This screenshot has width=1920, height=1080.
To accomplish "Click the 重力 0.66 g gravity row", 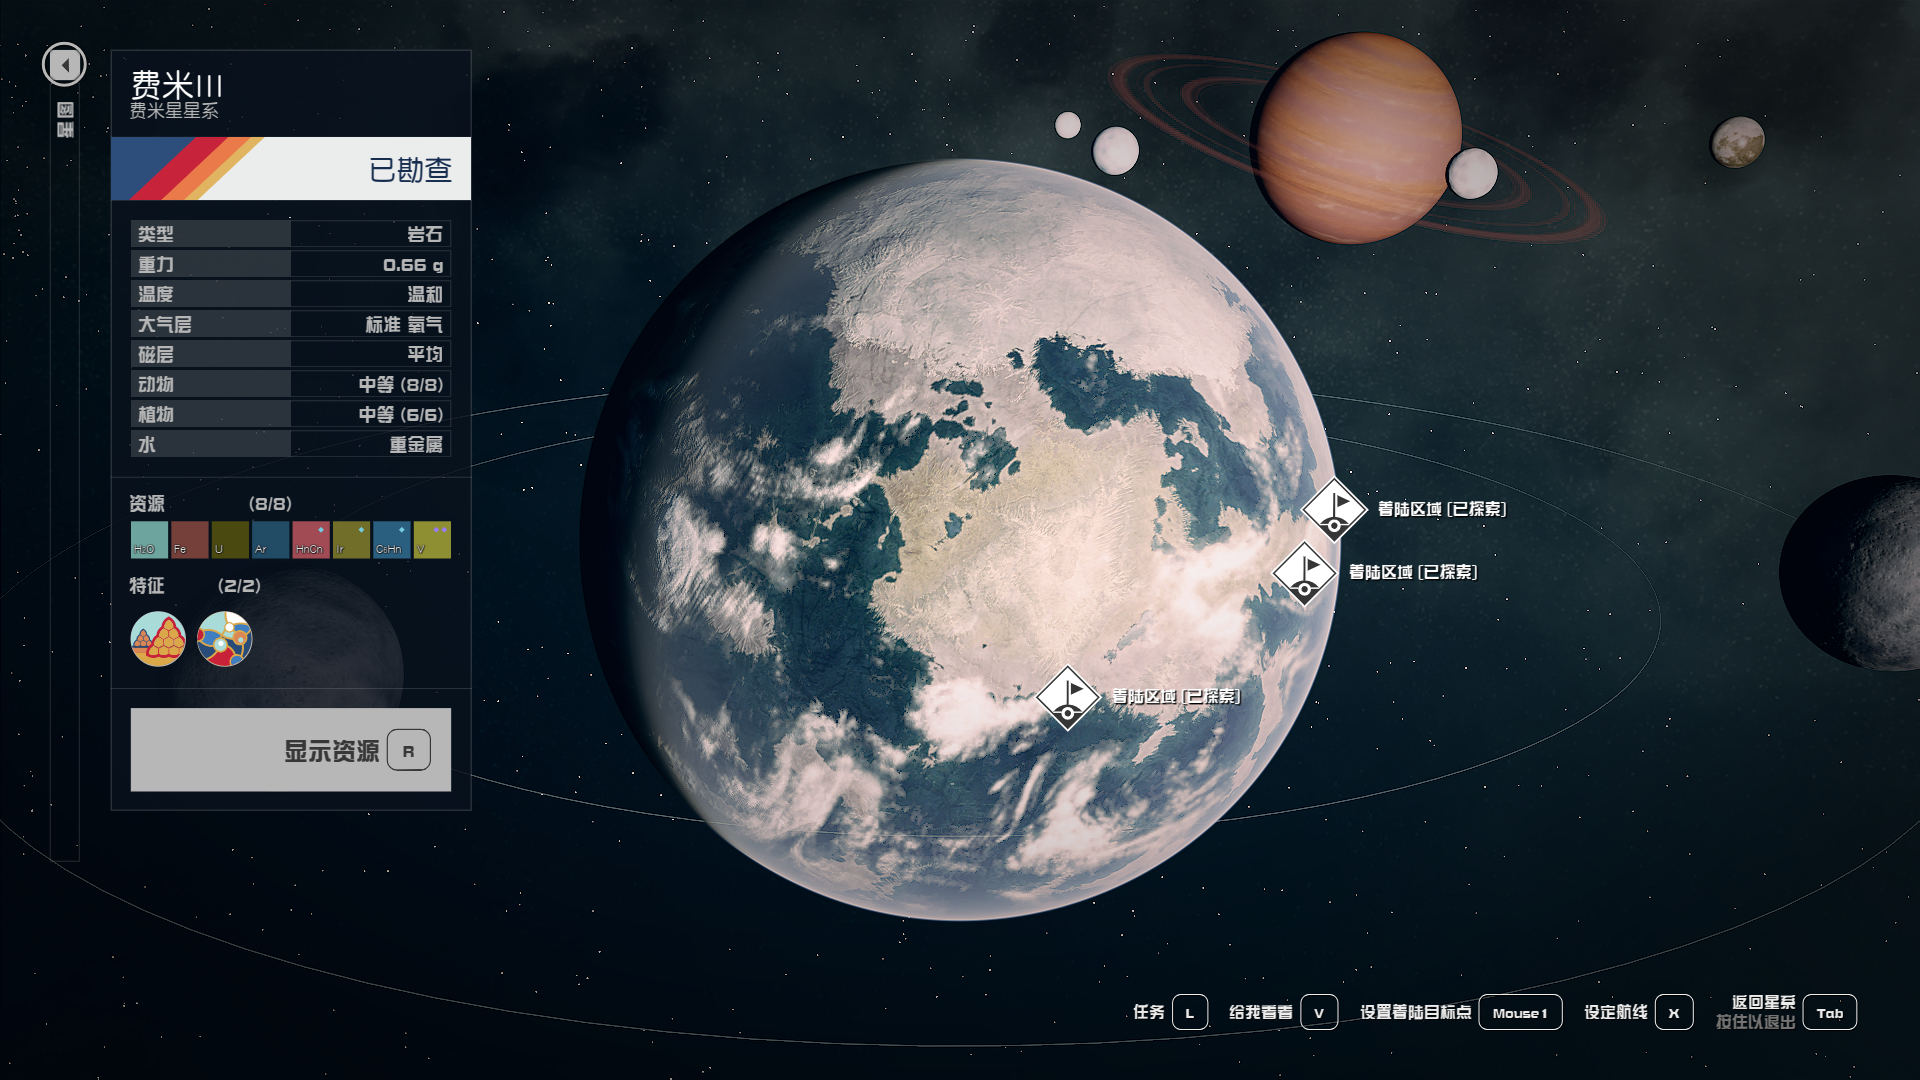I will click(x=291, y=264).
